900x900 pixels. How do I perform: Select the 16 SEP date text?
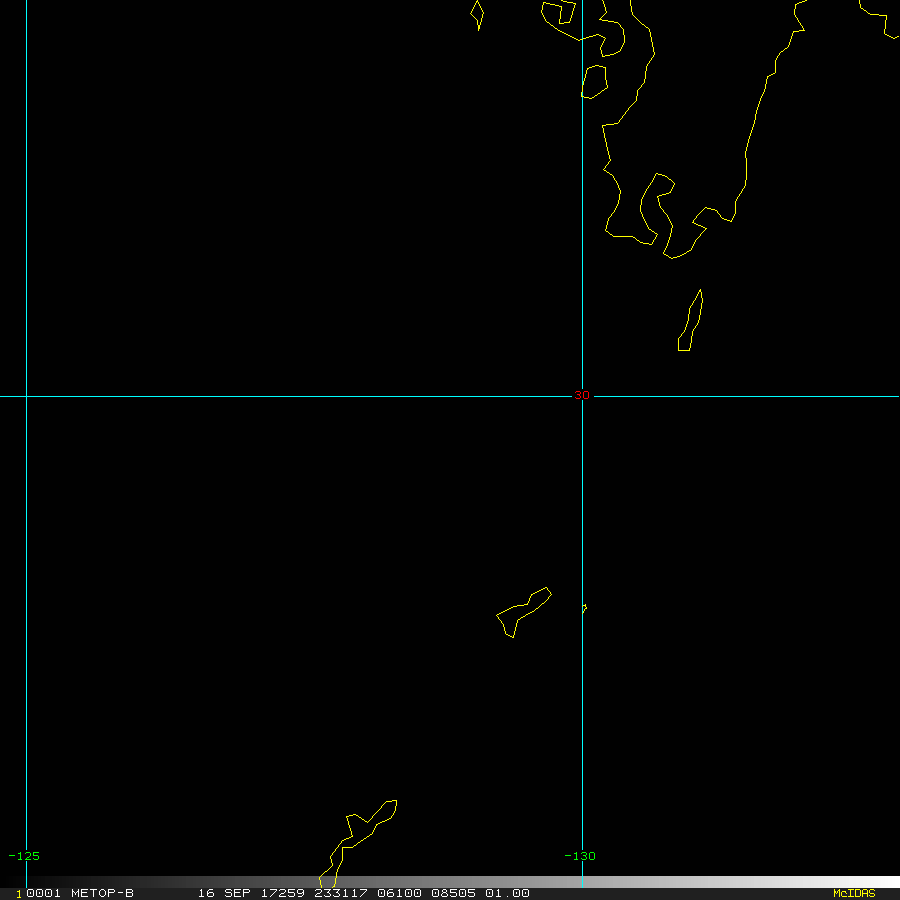224,893
